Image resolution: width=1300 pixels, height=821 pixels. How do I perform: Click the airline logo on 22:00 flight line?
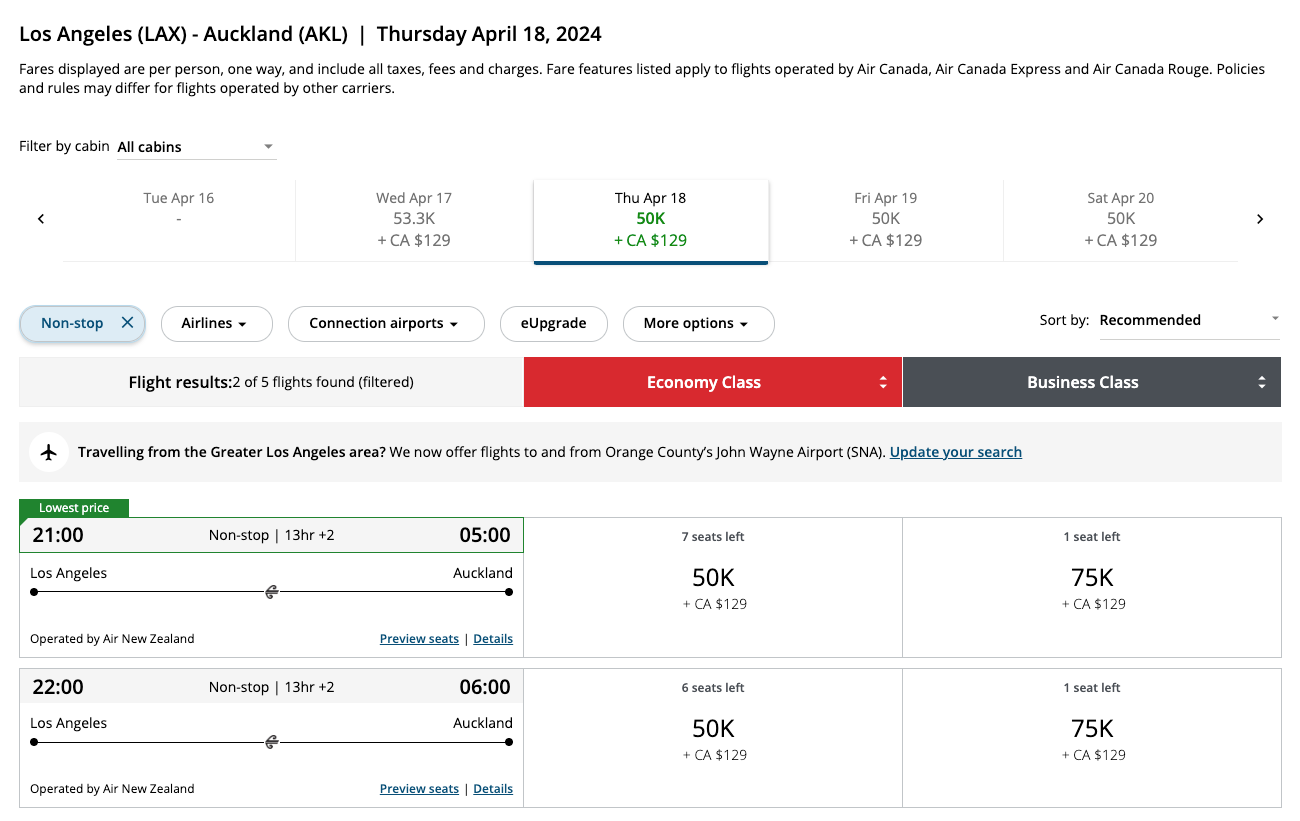click(x=271, y=742)
